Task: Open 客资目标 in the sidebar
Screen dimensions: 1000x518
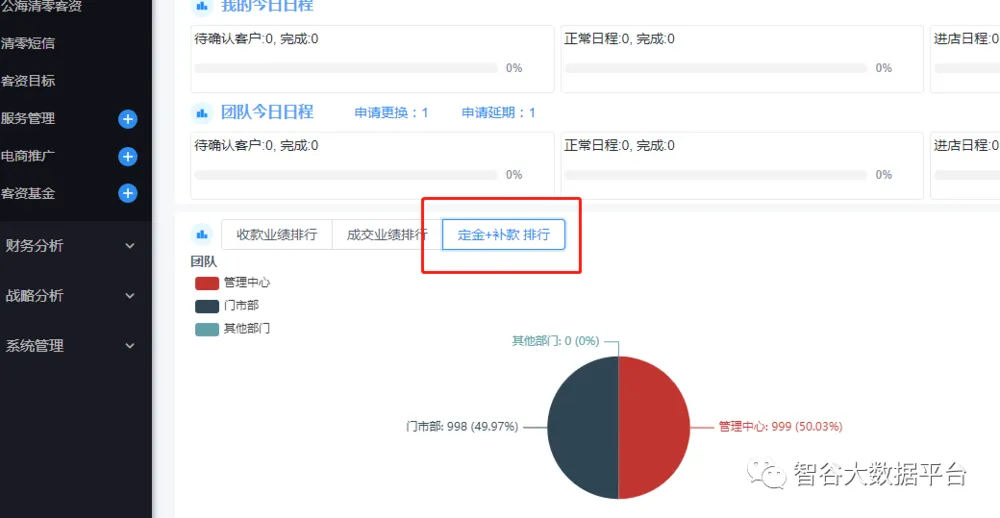Action: coord(28,81)
